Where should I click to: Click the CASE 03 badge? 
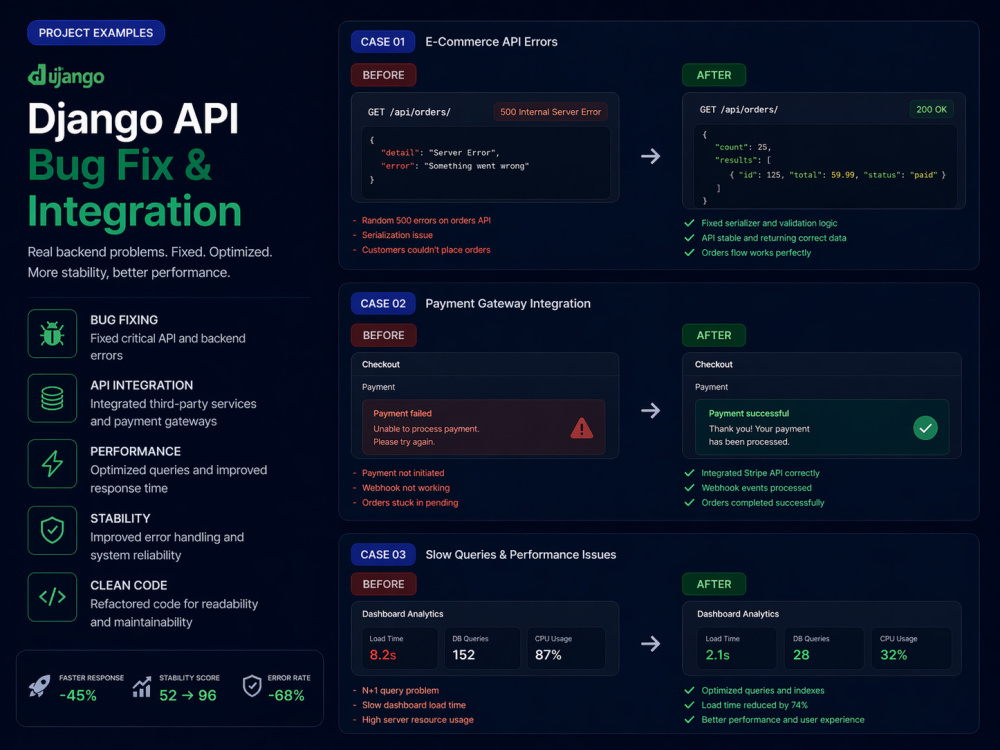[x=383, y=555]
